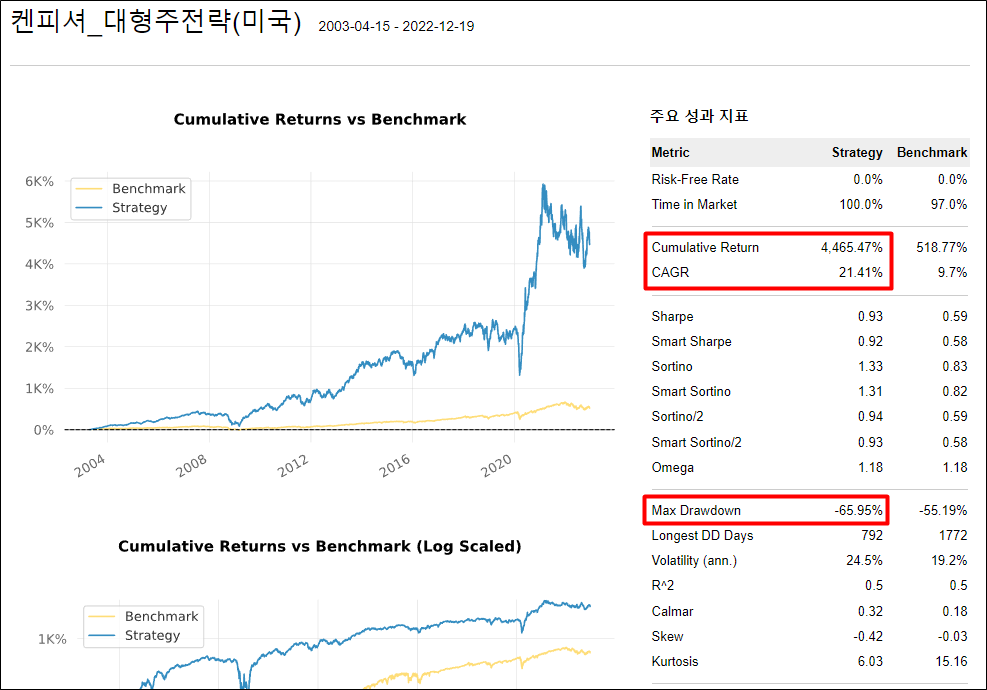Click Strategy Longest DD Days value 792
Image resolution: width=987 pixels, height=690 pixels.
(872, 535)
